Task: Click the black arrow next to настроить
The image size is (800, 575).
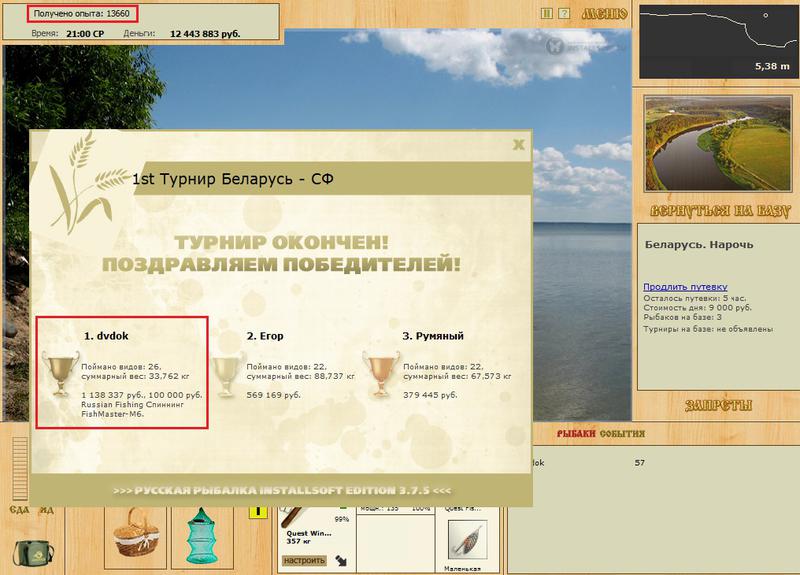Action: coord(341,561)
